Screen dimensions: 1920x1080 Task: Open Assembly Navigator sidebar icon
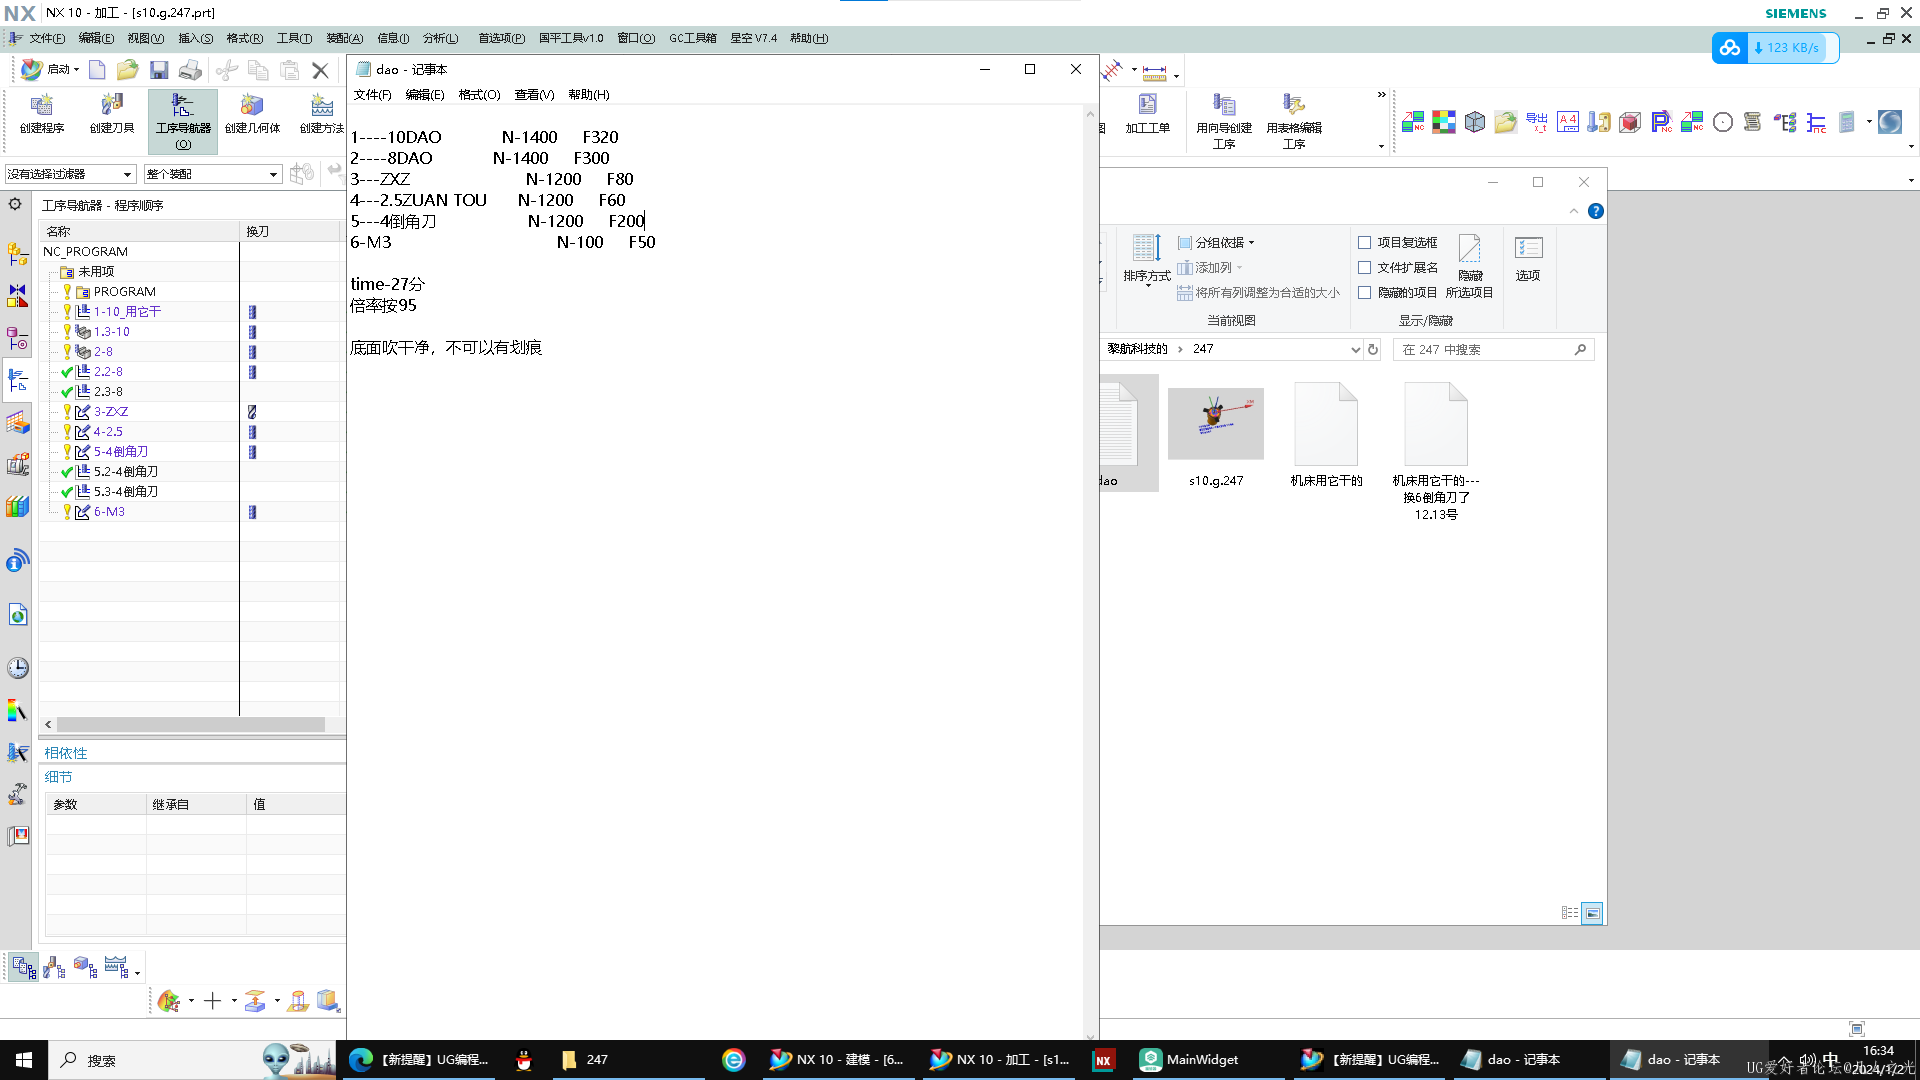(x=18, y=255)
